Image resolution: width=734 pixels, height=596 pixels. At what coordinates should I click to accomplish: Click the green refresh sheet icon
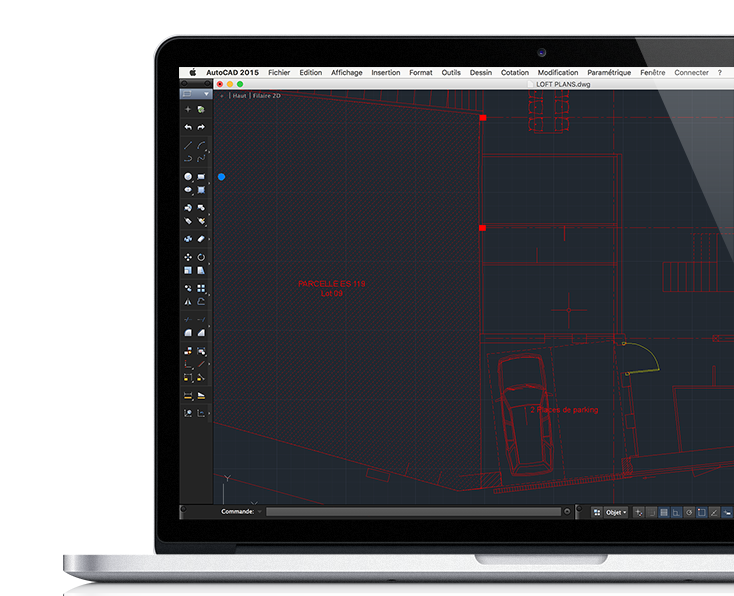point(201,109)
